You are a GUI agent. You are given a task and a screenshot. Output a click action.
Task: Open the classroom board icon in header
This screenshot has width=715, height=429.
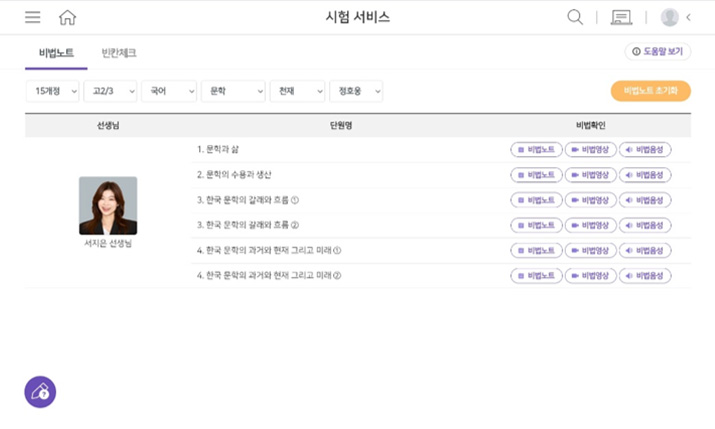[x=621, y=17]
